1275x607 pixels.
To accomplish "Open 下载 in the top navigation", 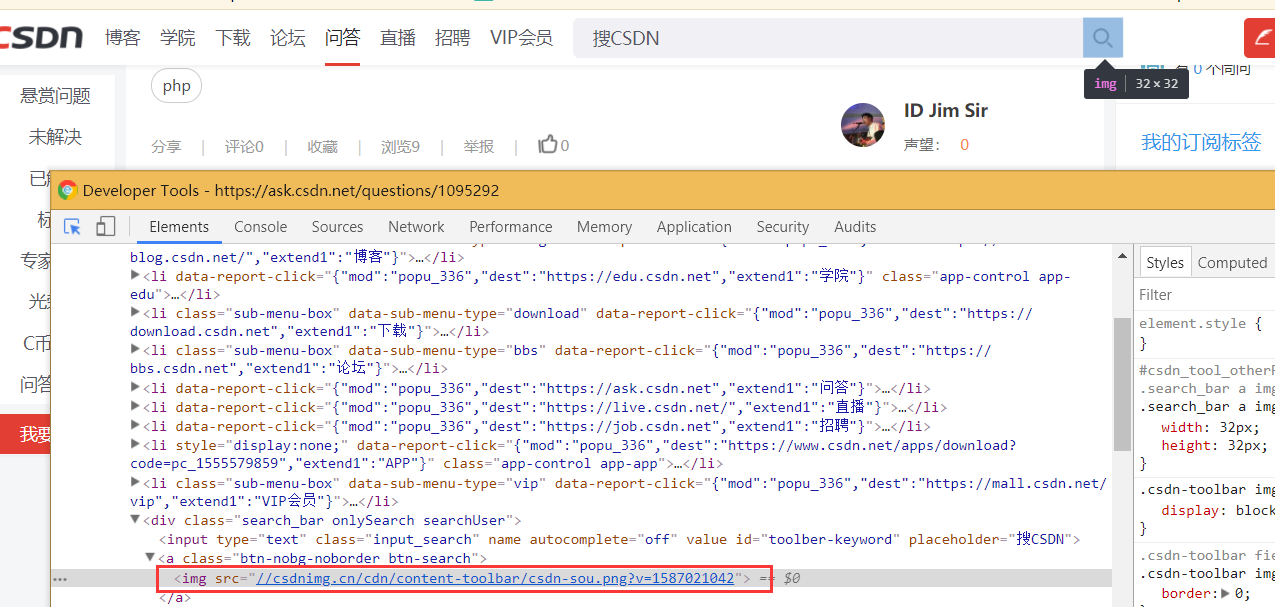I will coord(233,38).
